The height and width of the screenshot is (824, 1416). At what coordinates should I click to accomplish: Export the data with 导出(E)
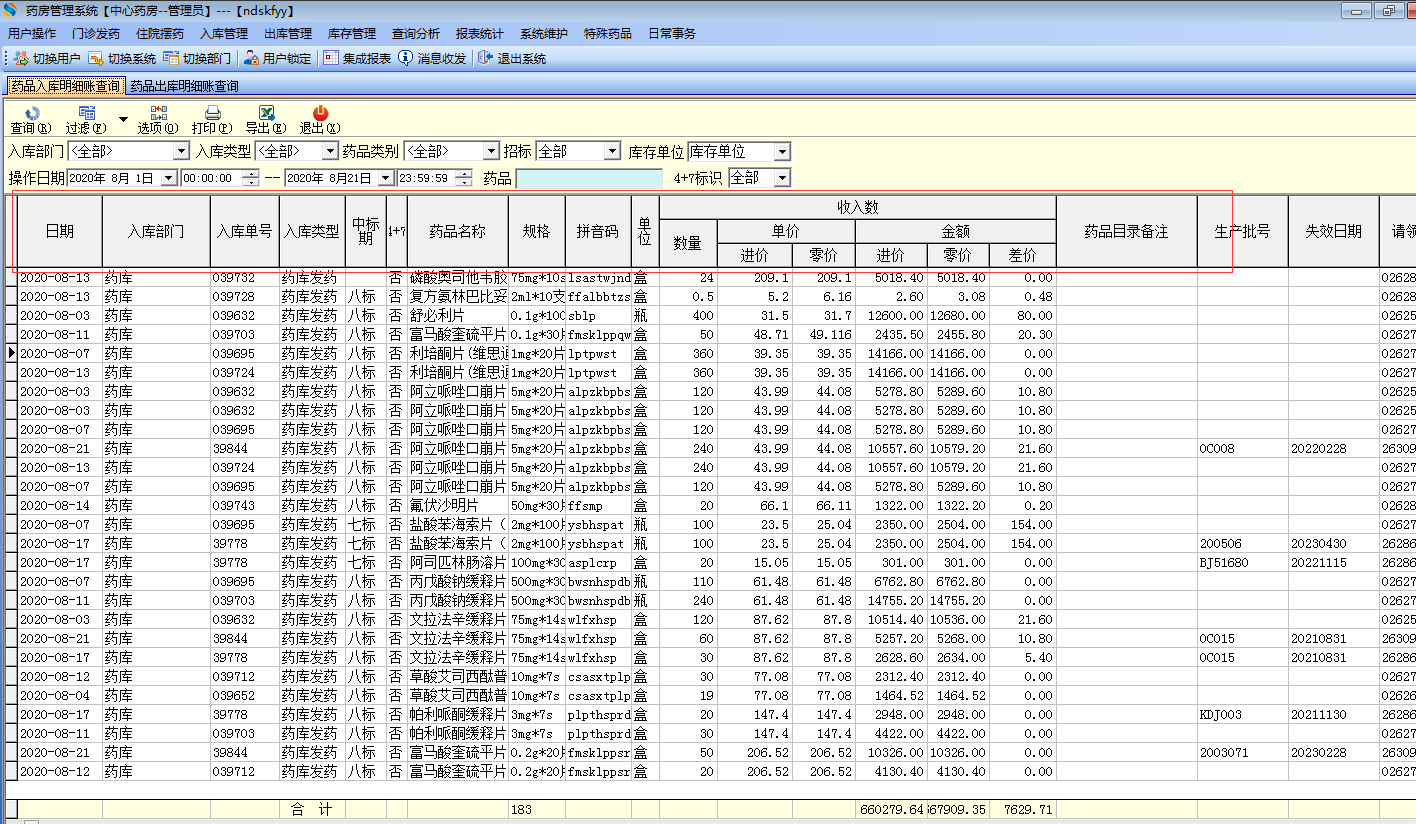tap(266, 120)
